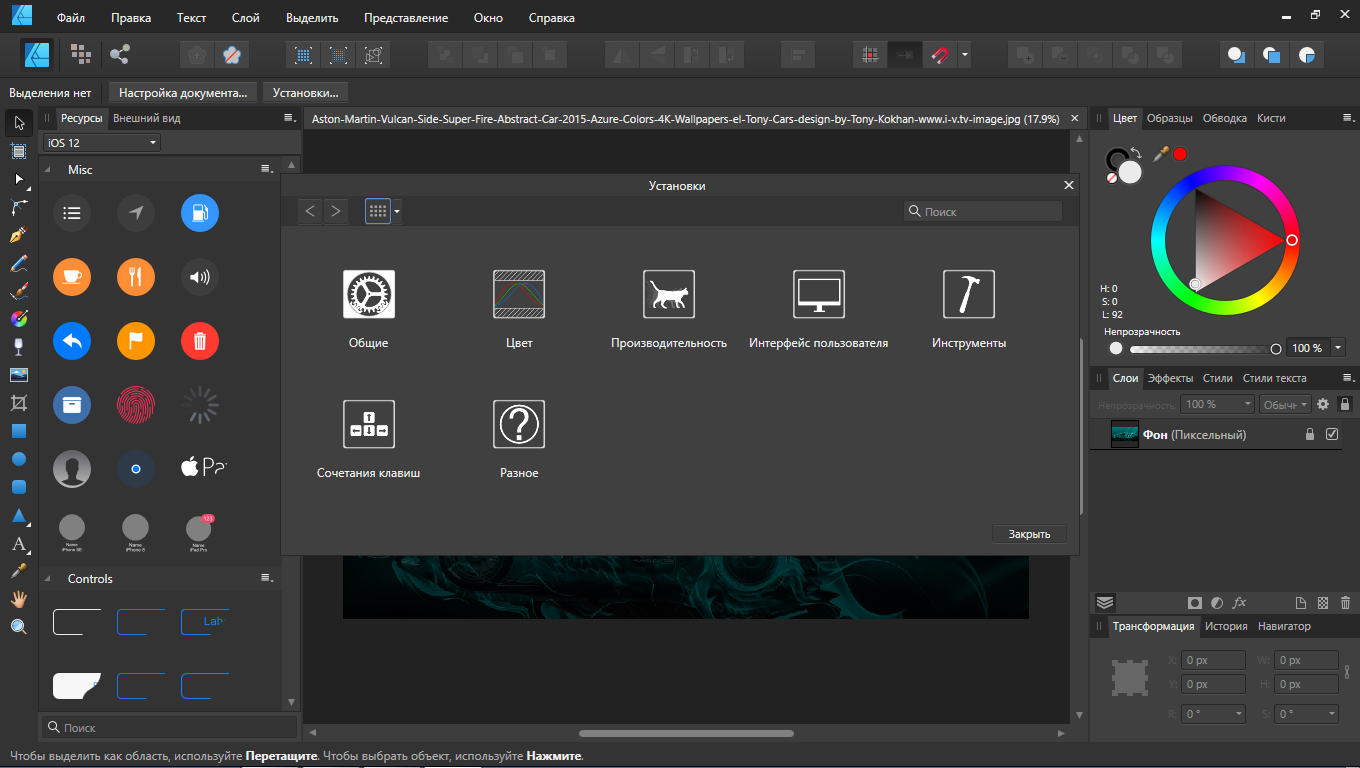Open the iOS 12 assets category dropdown
The height and width of the screenshot is (768, 1360).
102,143
